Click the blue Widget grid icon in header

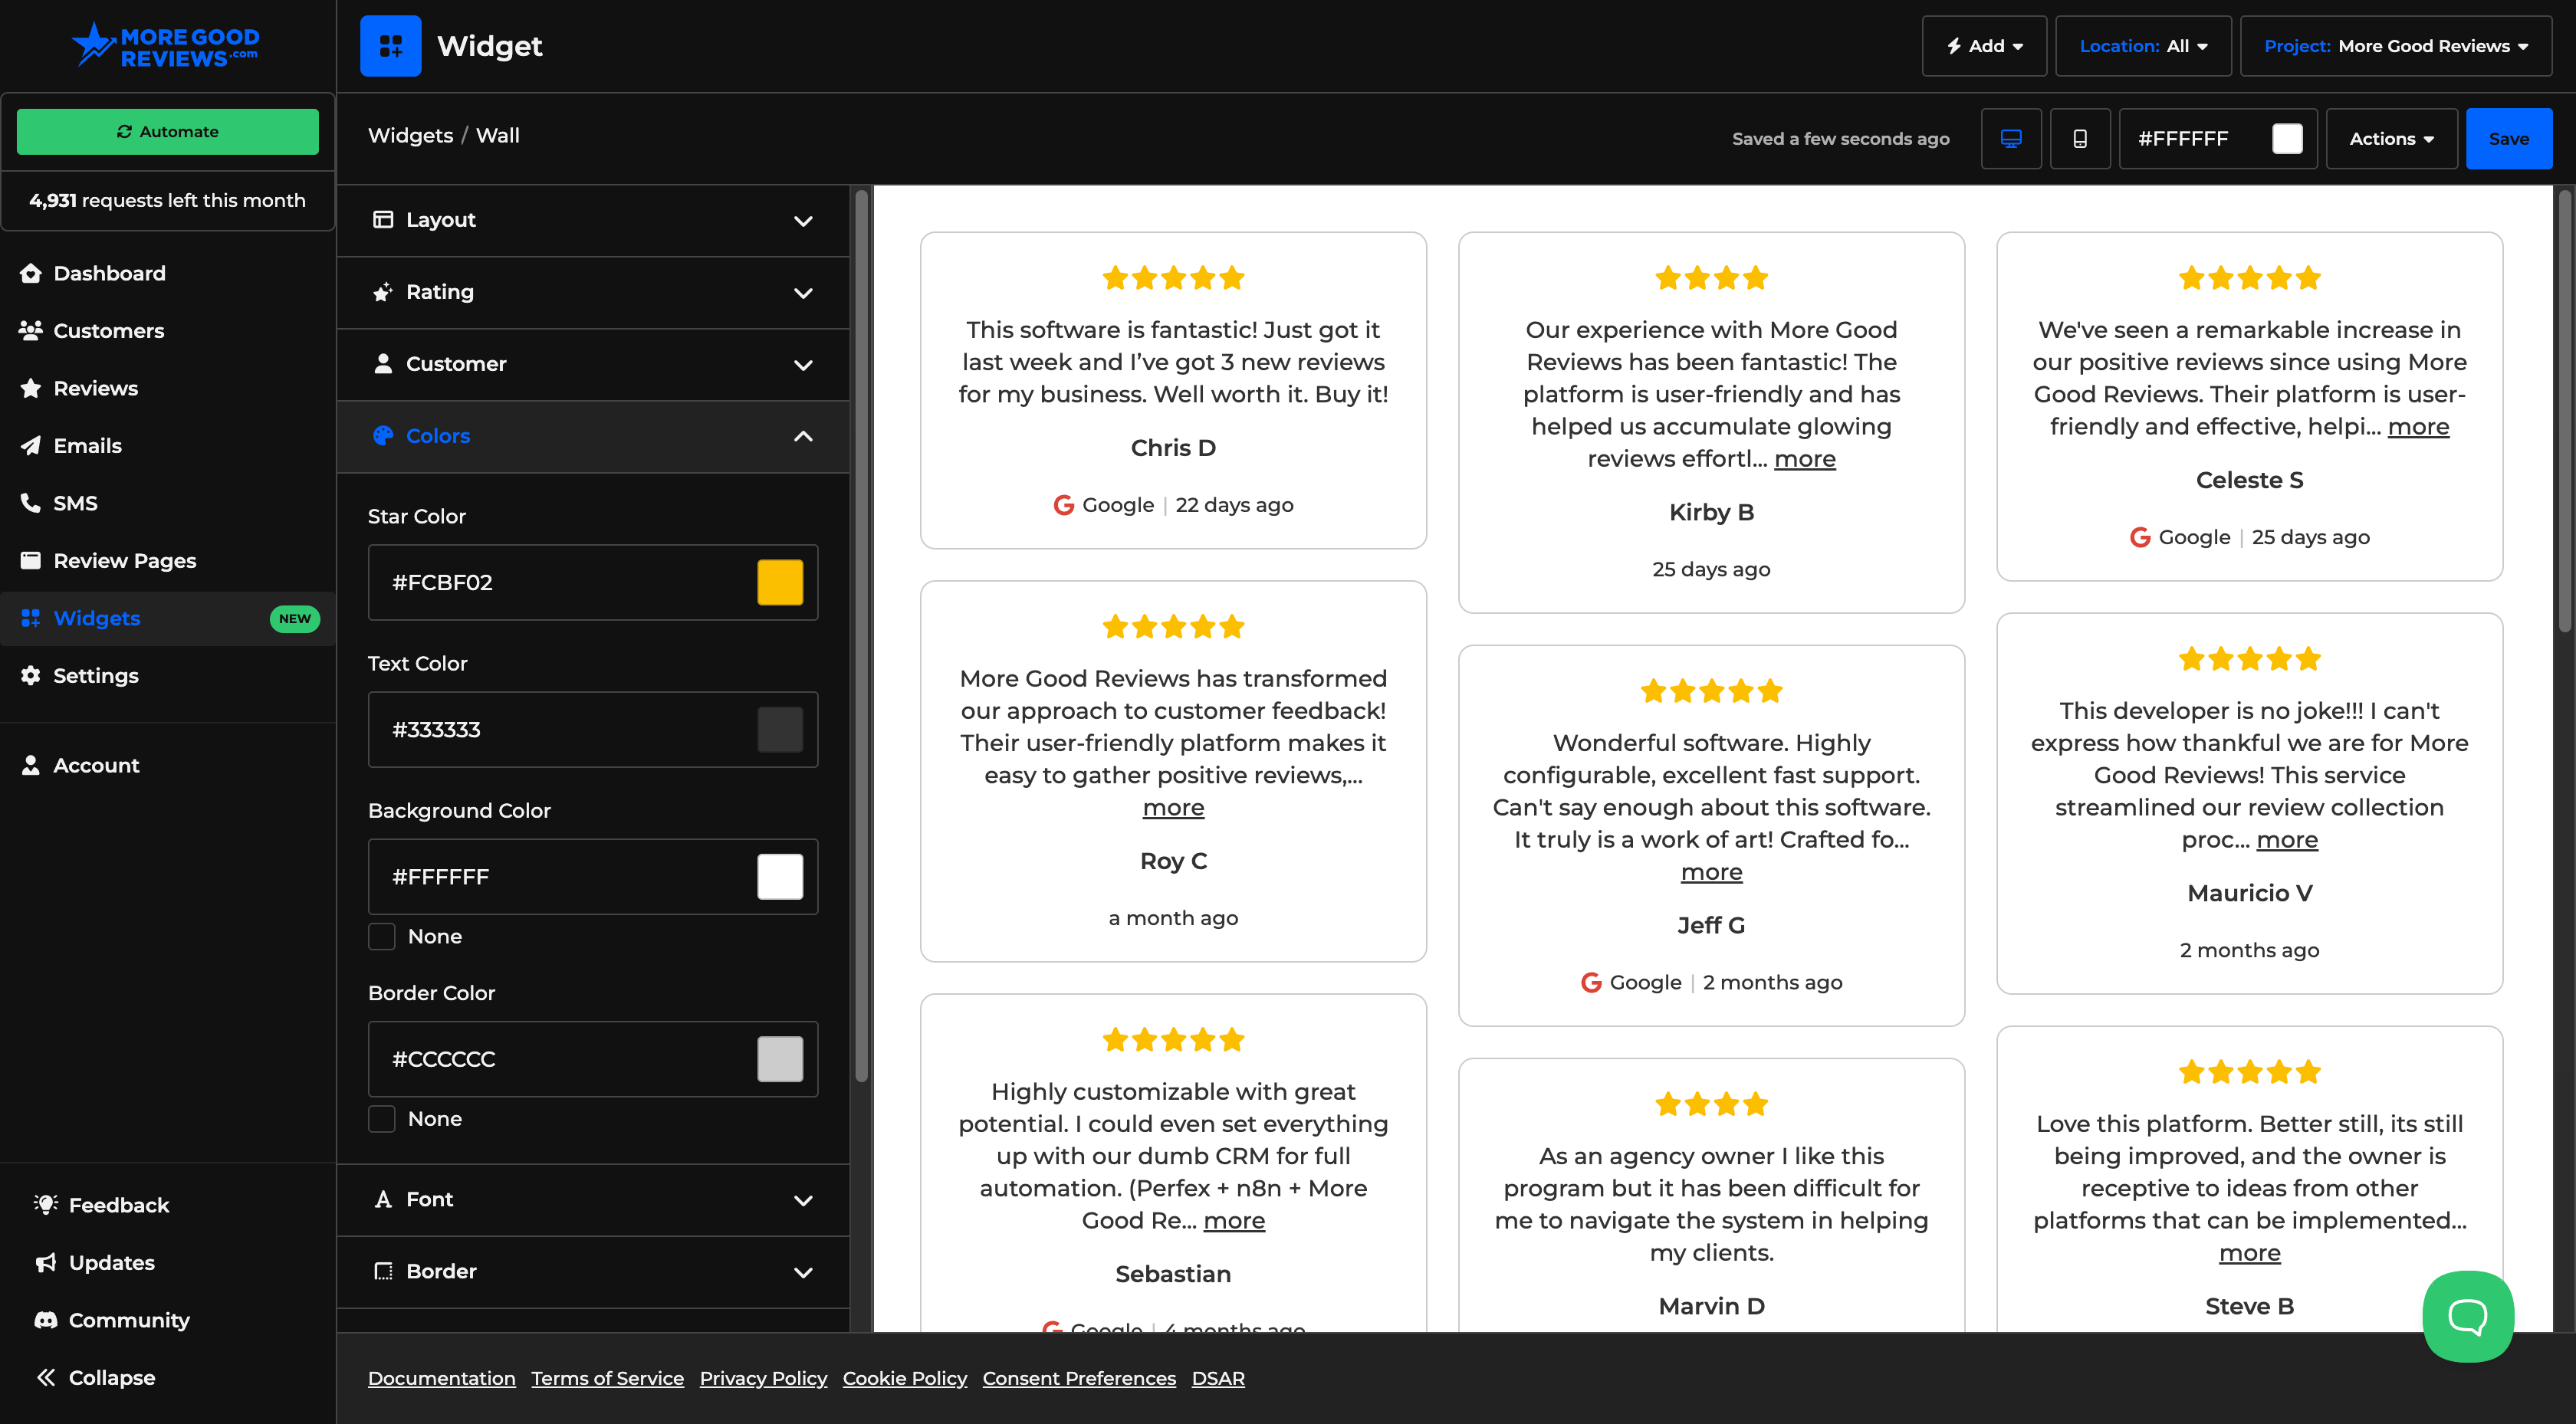[x=390, y=46]
